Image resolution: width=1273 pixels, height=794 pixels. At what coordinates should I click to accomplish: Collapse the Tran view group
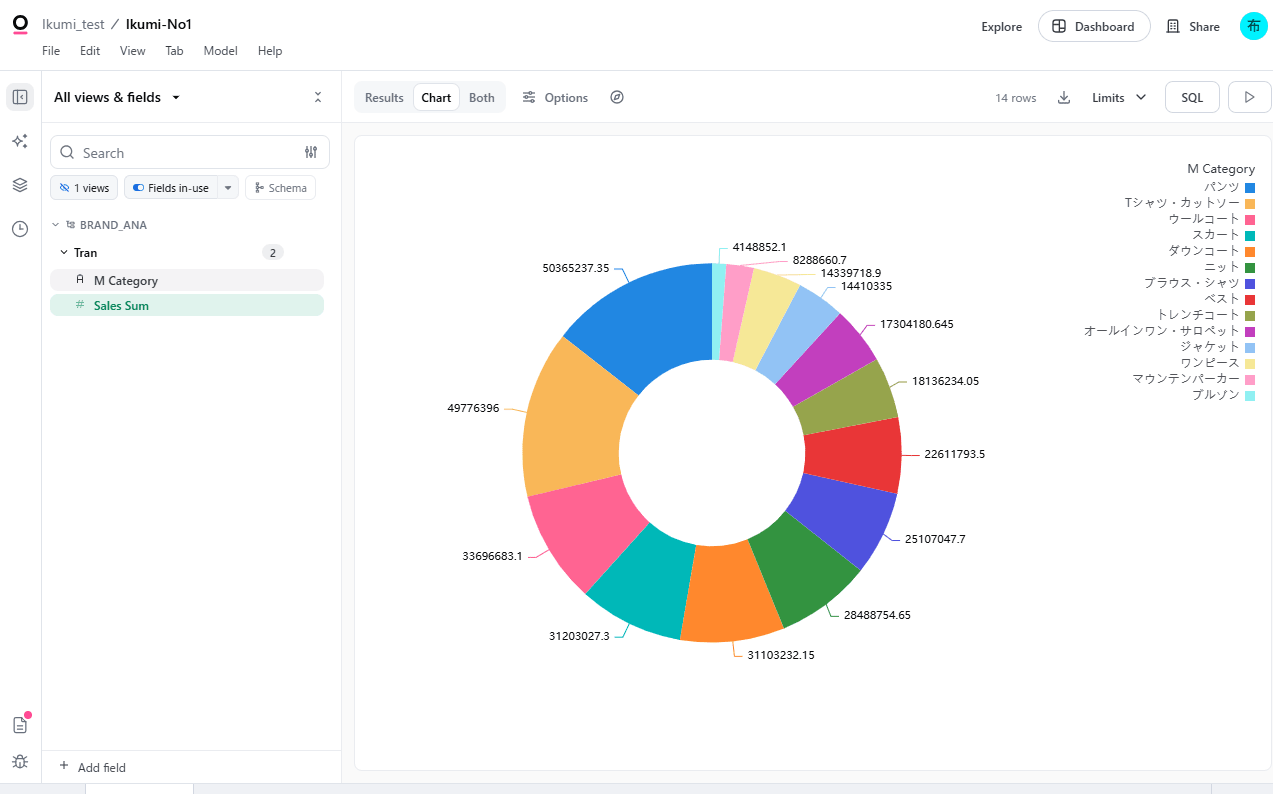pyautogui.click(x=64, y=253)
